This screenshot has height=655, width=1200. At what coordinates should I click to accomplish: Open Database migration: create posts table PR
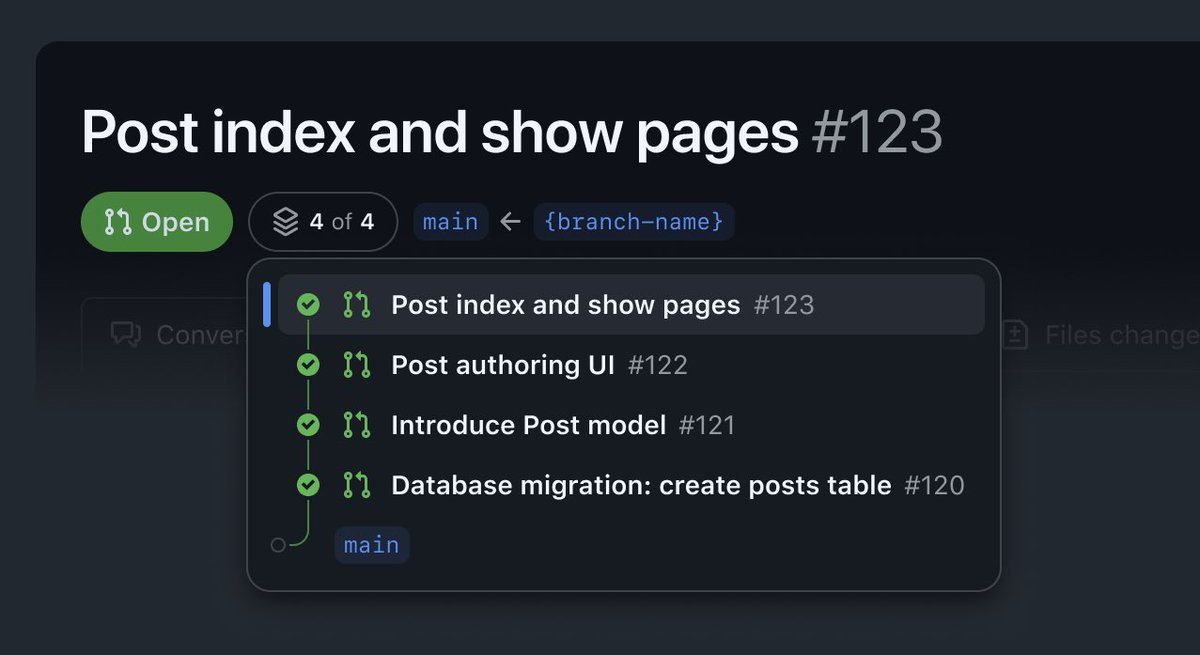[x=640, y=485]
